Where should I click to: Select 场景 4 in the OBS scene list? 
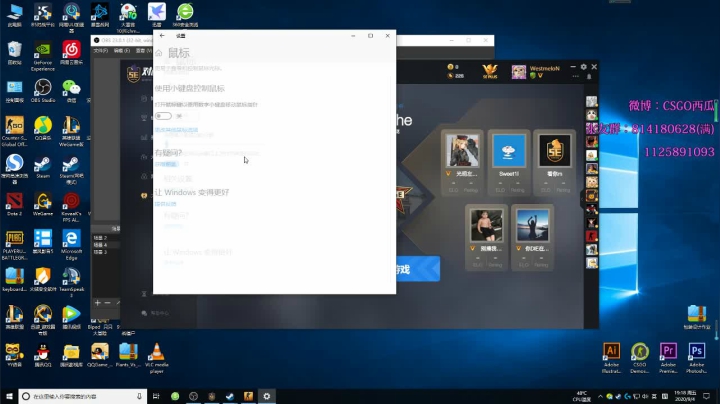(x=100, y=245)
